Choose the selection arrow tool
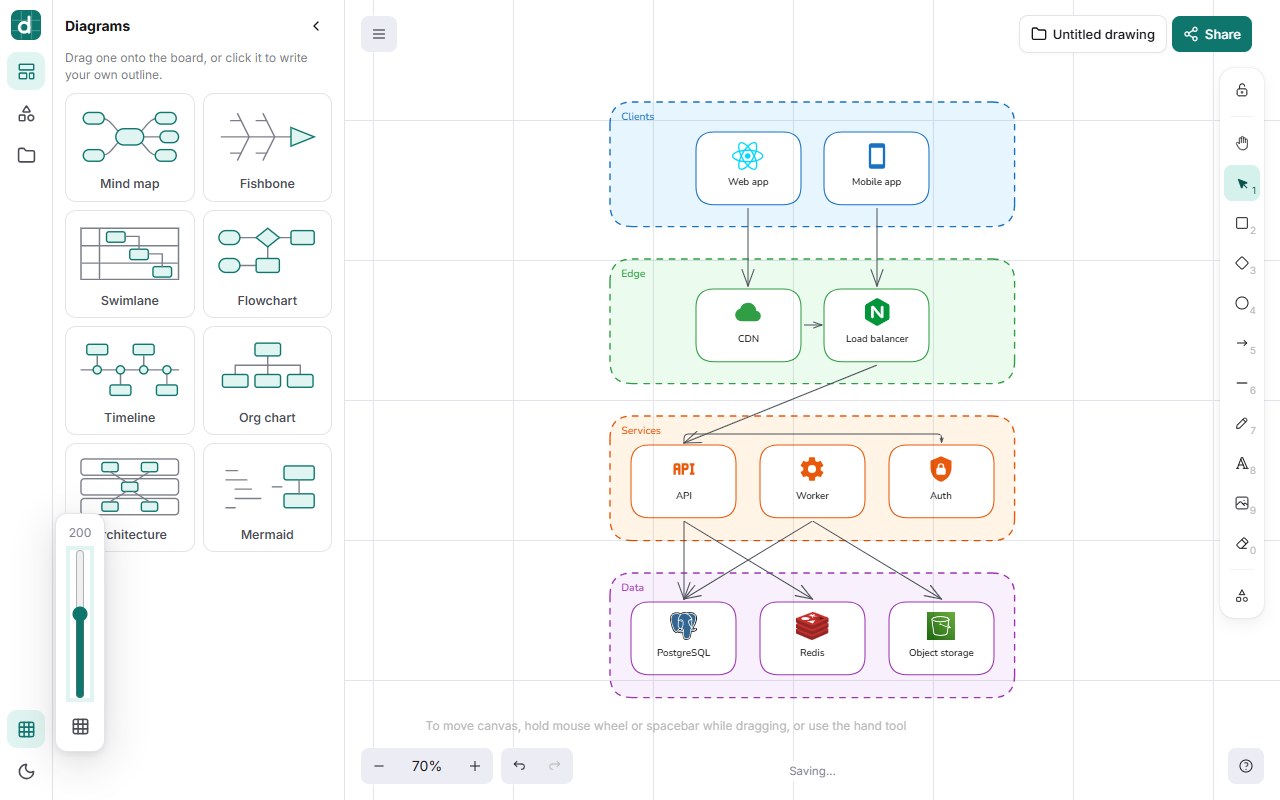Screen dimensions: 1280x800 point(1242,183)
